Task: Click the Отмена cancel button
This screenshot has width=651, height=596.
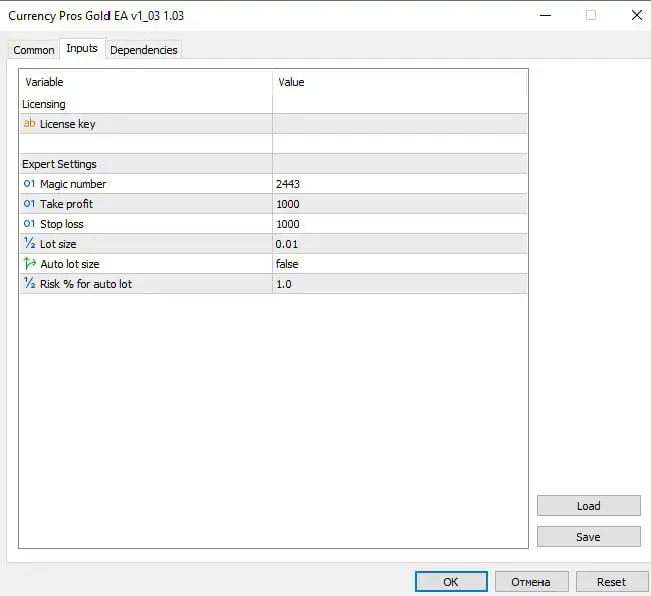Action: click(531, 581)
